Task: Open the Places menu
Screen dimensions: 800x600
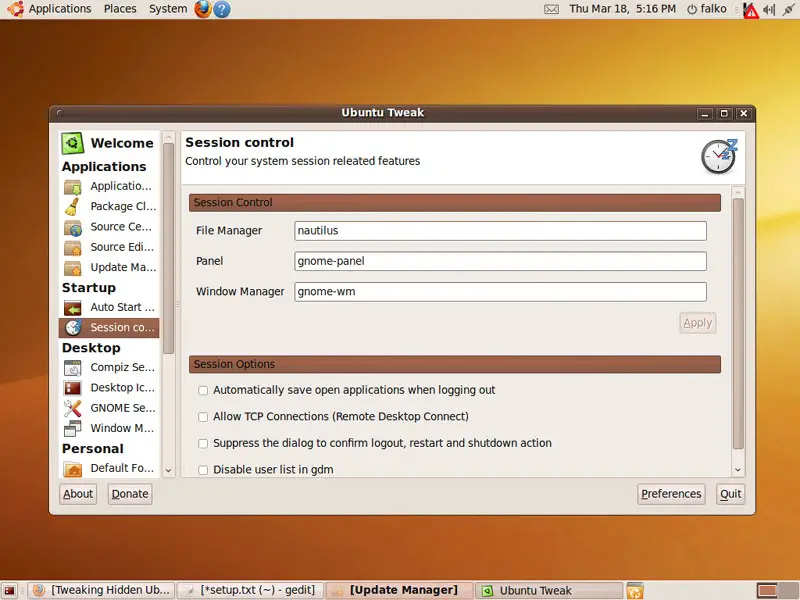Action: pos(120,9)
